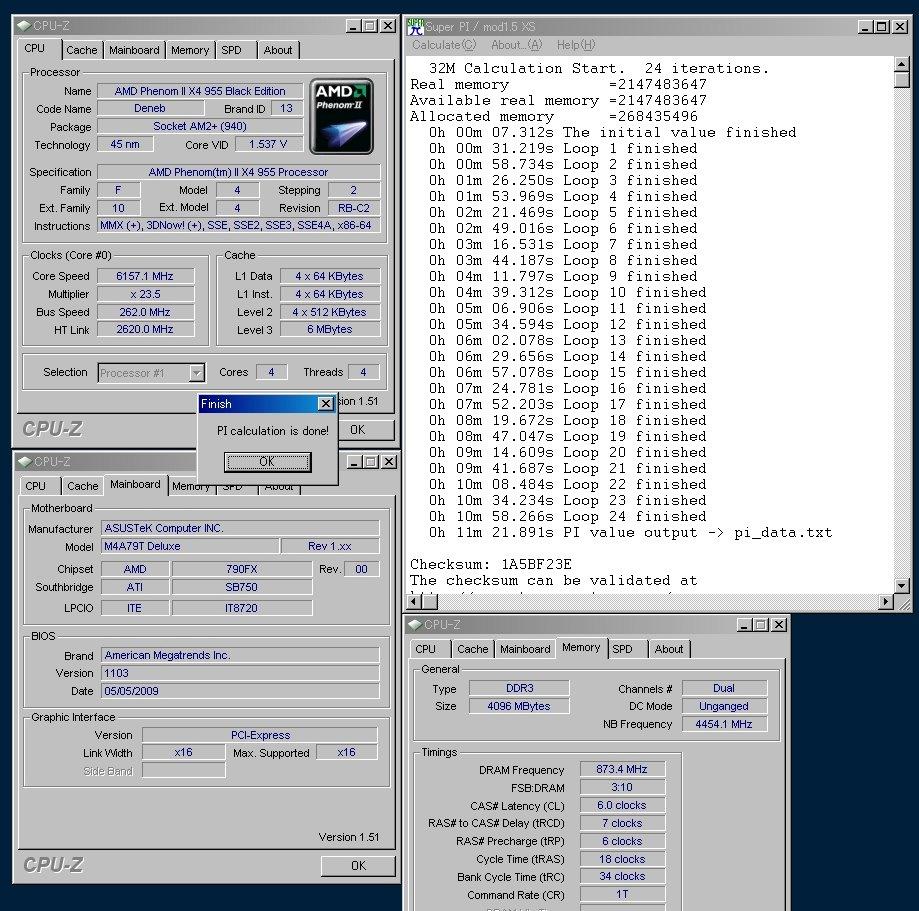Image resolution: width=919 pixels, height=911 pixels.
Task: Open the Processor #1 selection dropdown
Action: coord(196,372)
